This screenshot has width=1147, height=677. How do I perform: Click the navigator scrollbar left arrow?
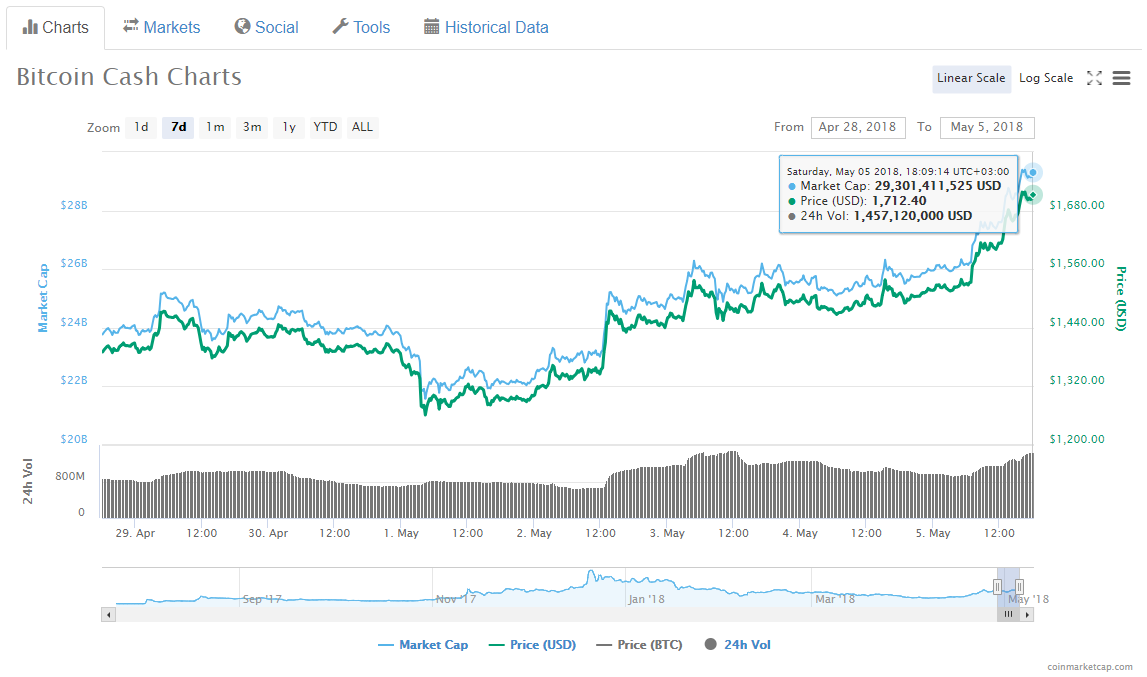(107, 614)
